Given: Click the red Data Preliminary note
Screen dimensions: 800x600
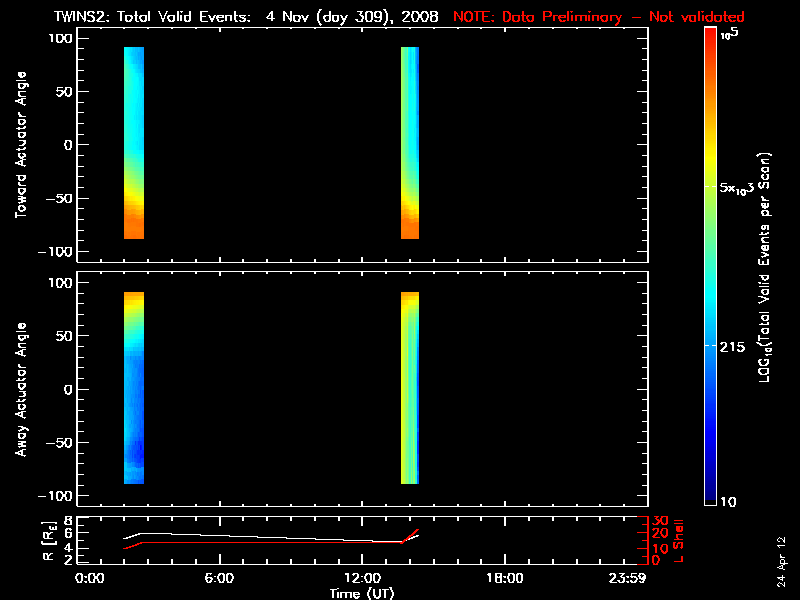Looking at the screenshot, I should 598,17.
